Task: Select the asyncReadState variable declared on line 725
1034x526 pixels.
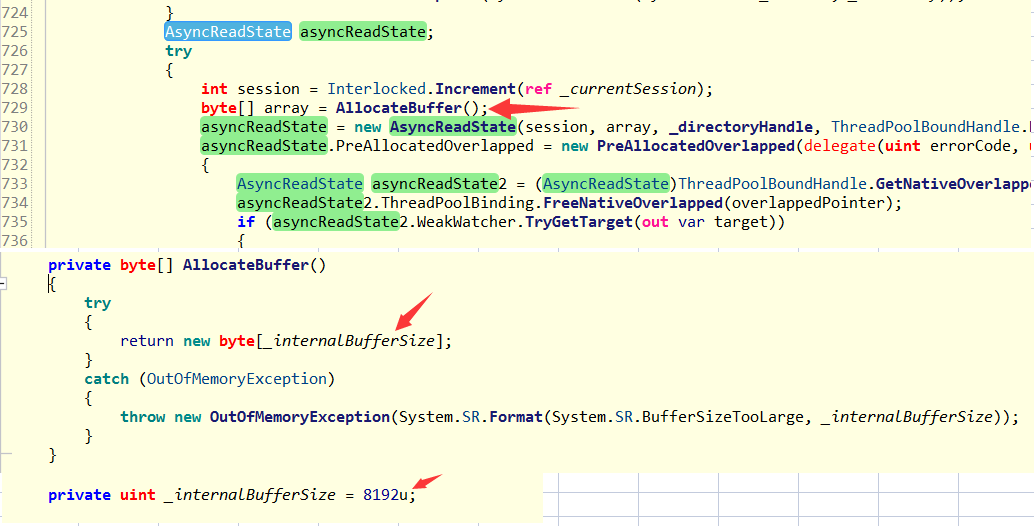Action: (x=363, y=32)
